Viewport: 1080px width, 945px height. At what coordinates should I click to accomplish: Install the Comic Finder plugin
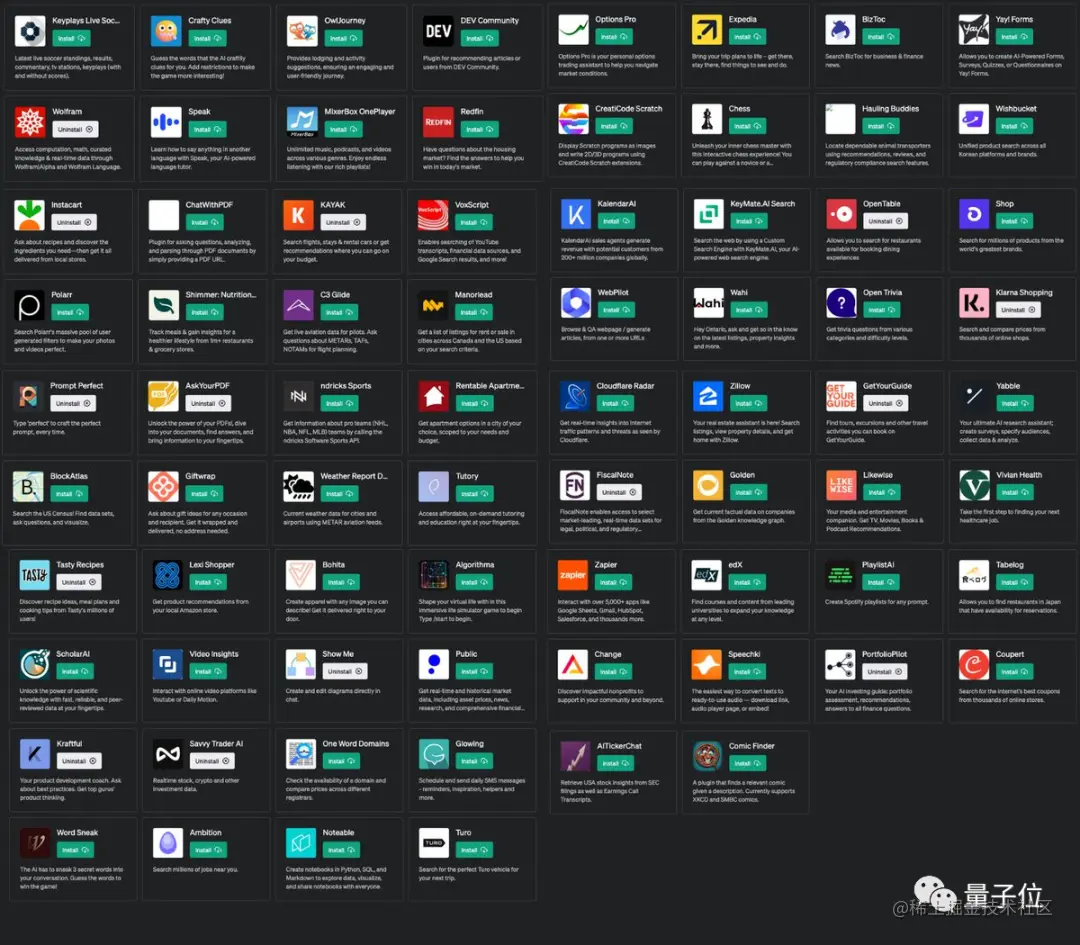(747, 764)
